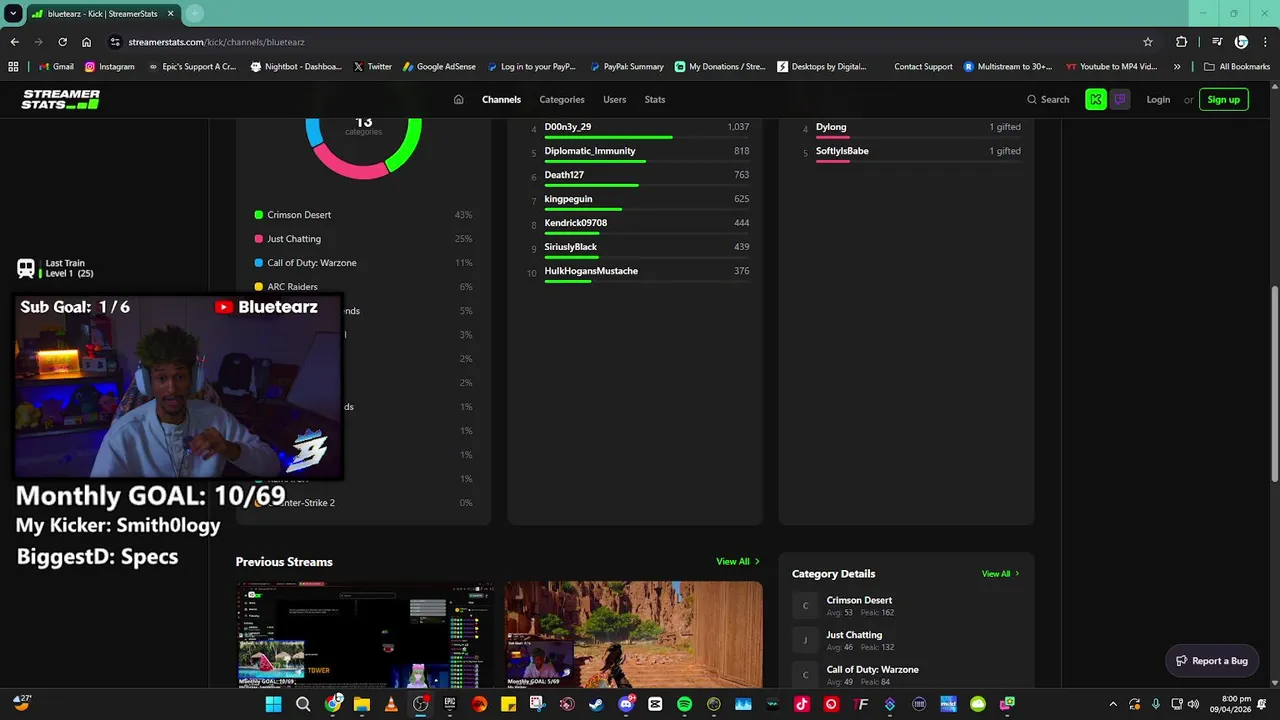Click the Sign up button
The width and height of the screenshot is (1280, 720).
coord(1223,100)
